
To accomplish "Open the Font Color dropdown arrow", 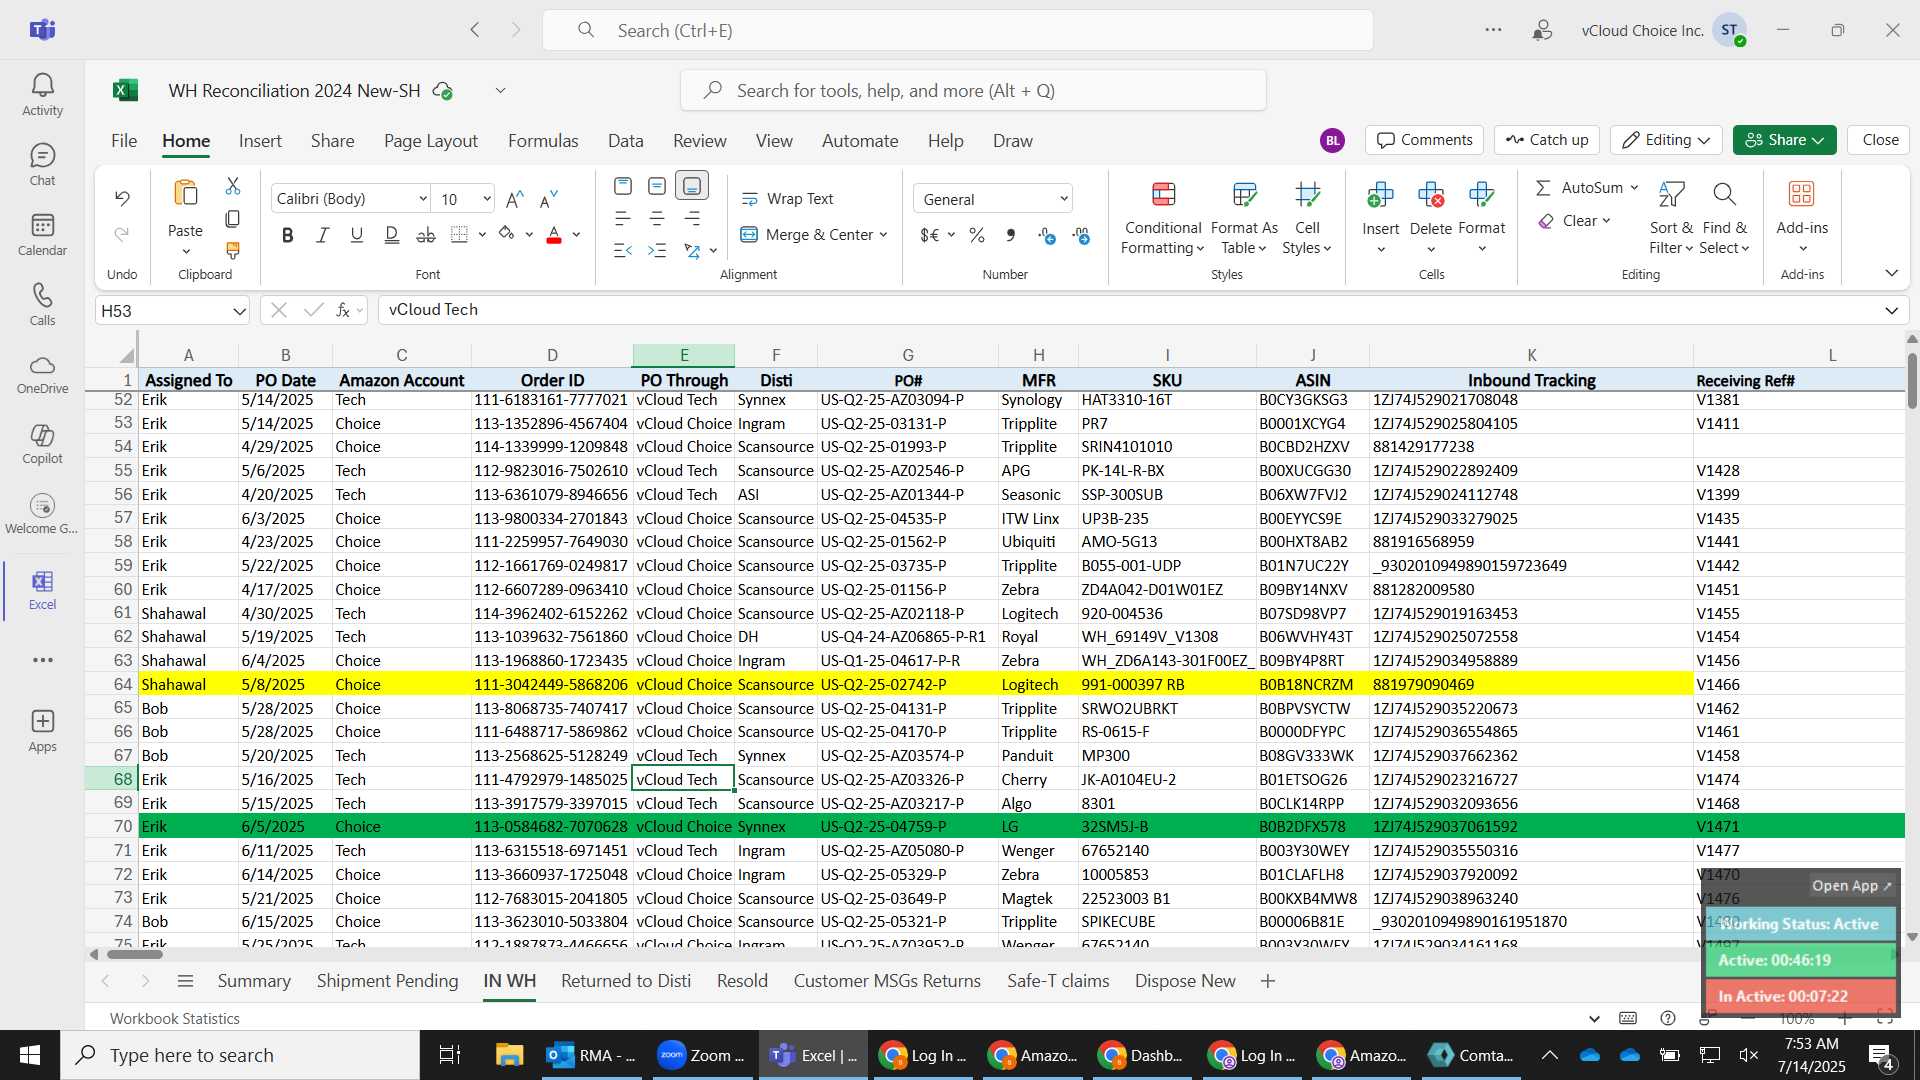I will click(577, 235).
